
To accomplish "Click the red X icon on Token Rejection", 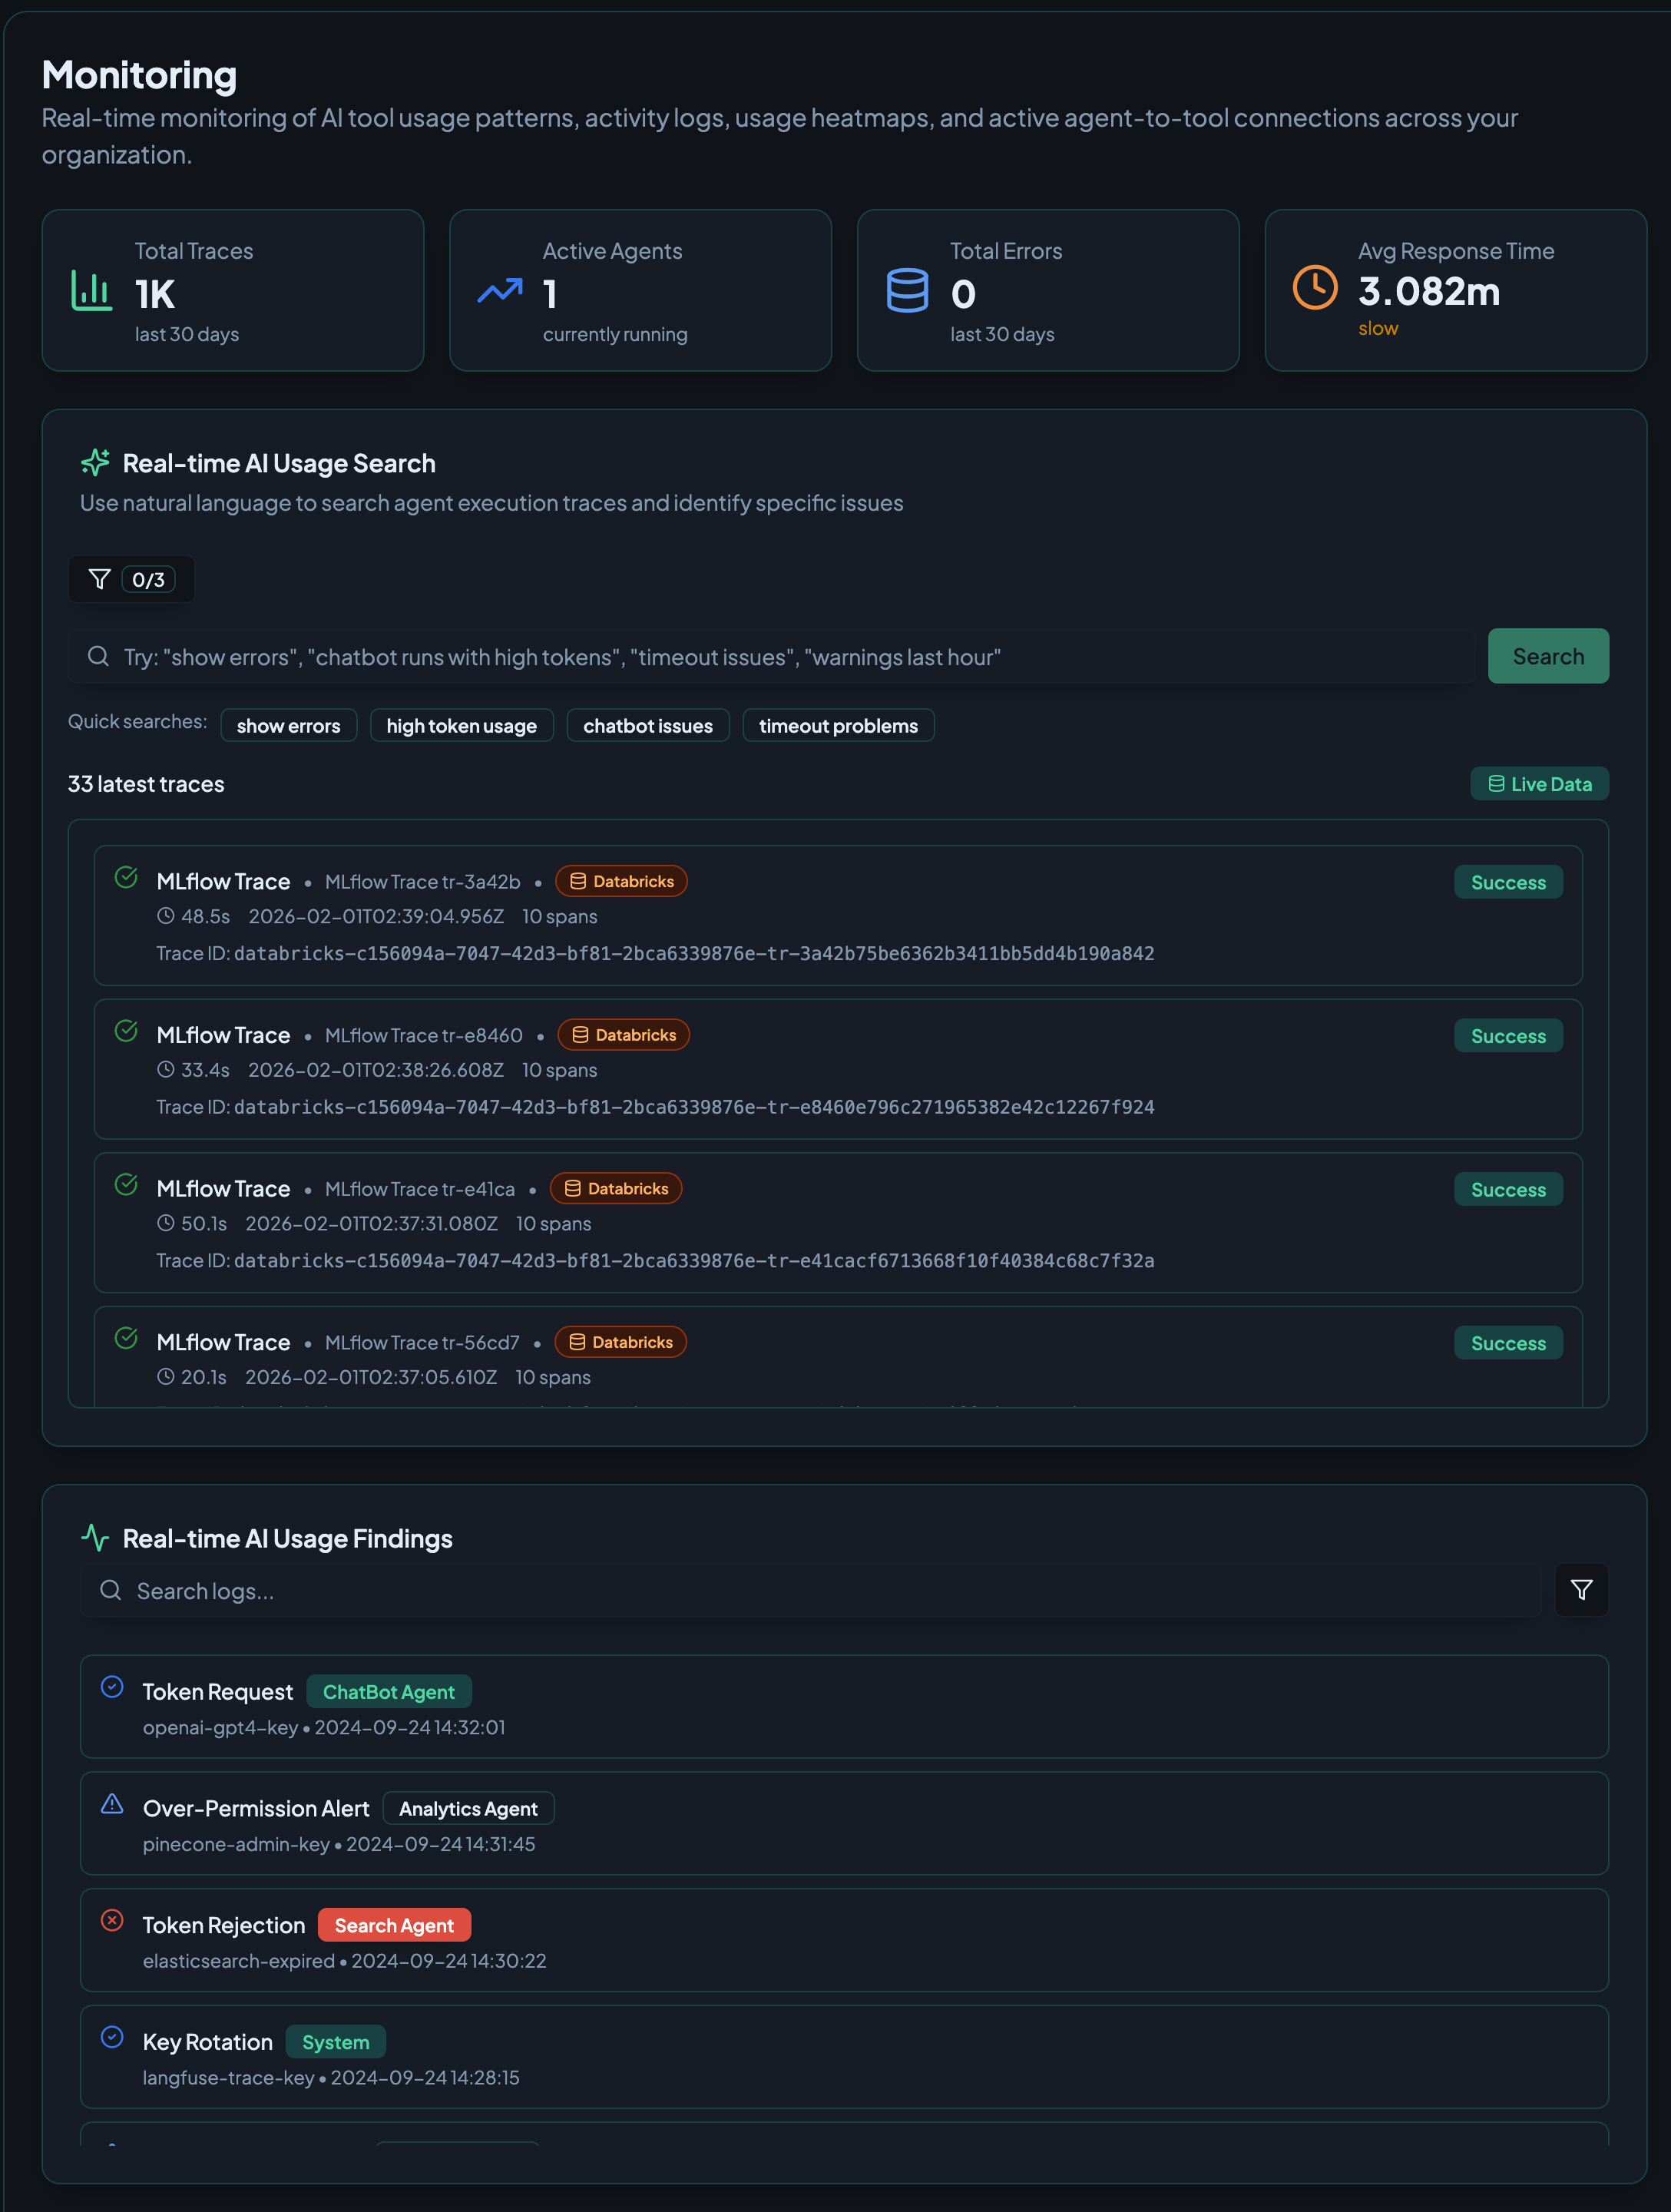I will (x=113, y=1920).
